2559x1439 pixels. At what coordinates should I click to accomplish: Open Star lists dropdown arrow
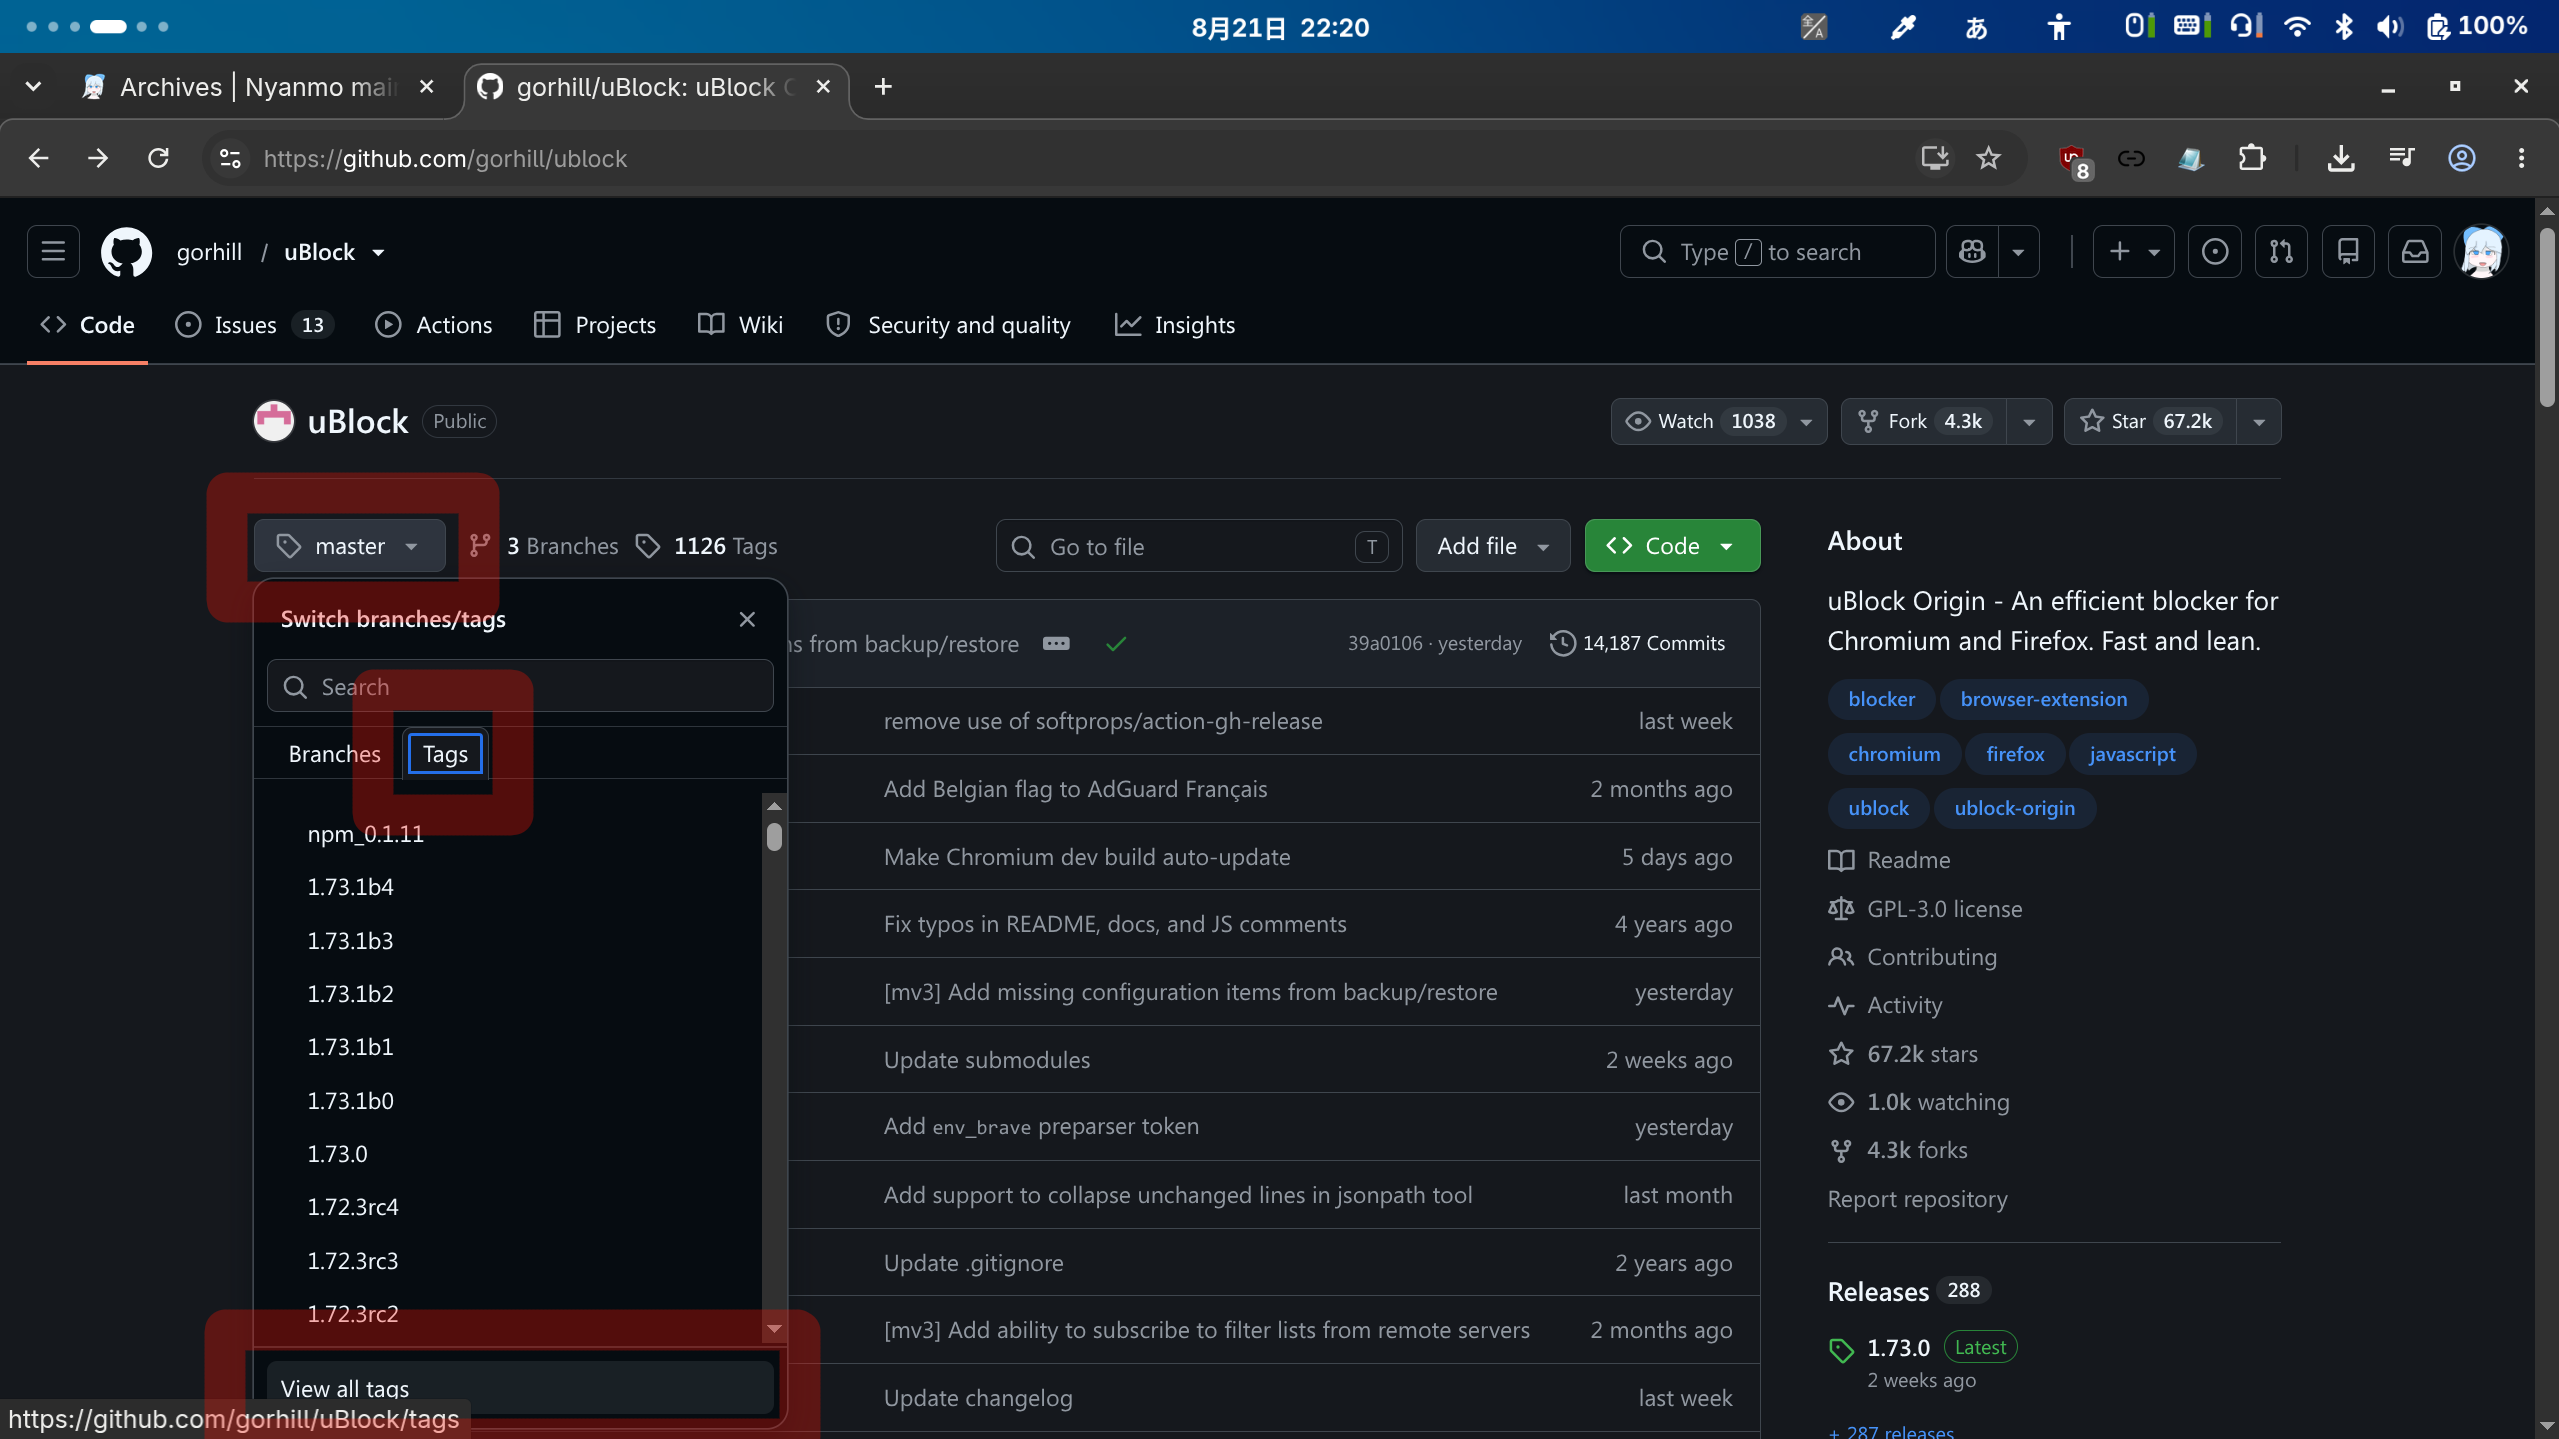point(2259,421)
